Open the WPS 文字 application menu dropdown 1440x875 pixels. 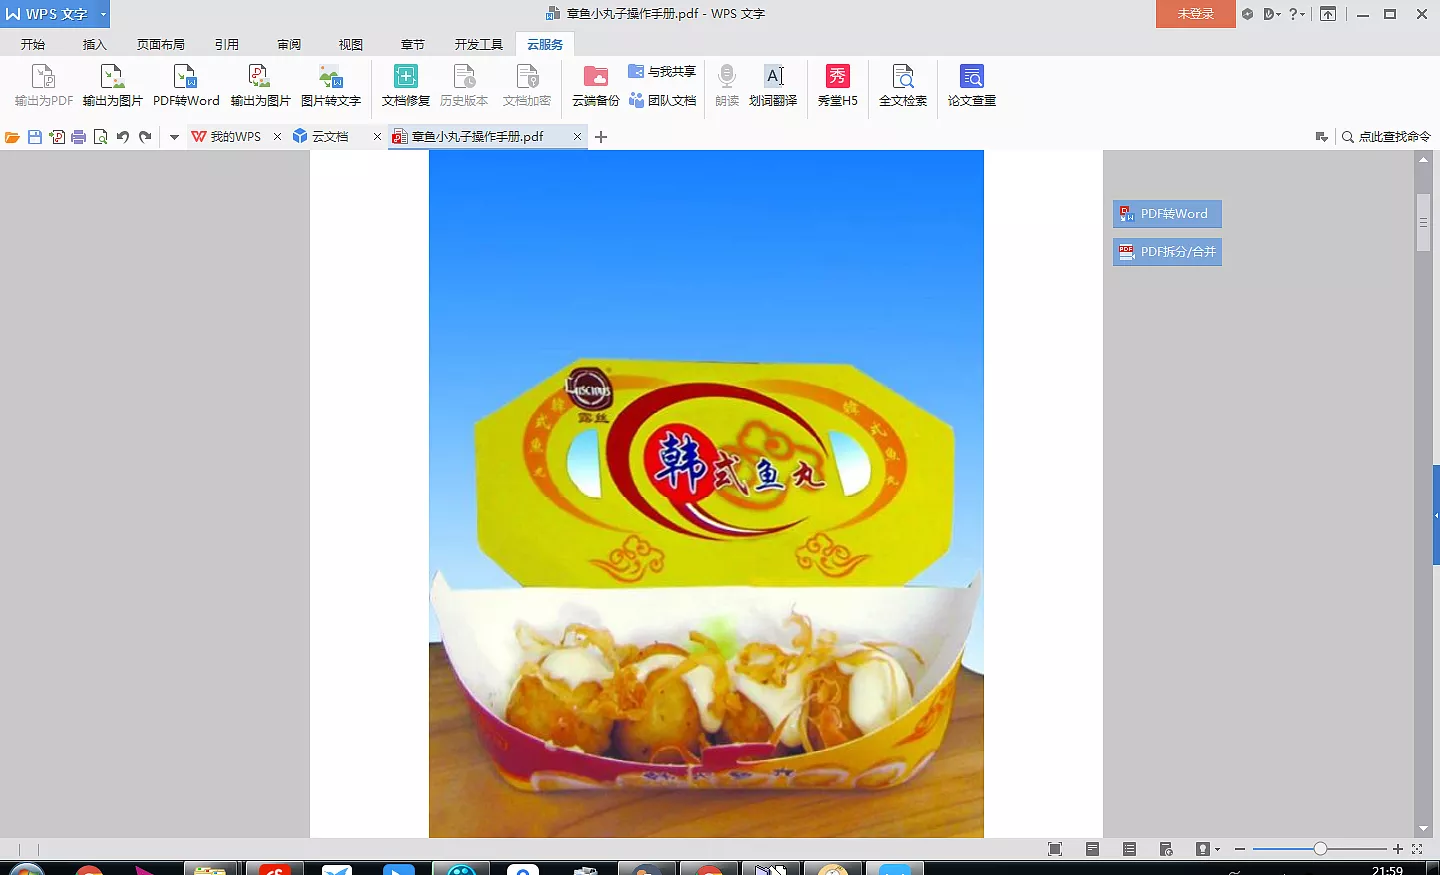click(x=103, y=14)
